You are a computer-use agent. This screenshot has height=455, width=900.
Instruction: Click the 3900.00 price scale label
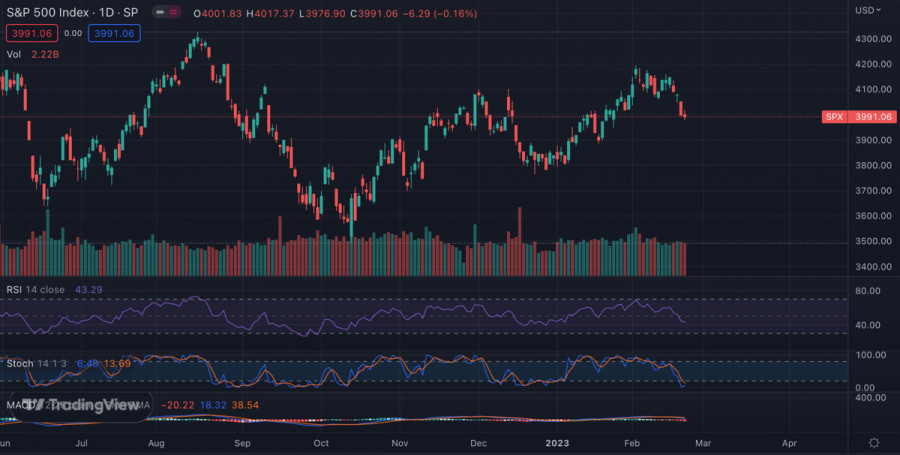click(x=873, y=140)
